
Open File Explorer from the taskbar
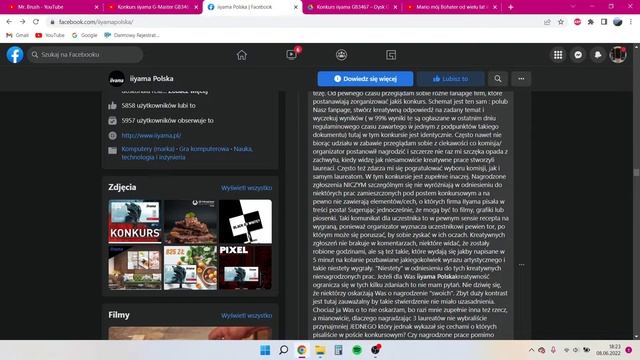pos(320,350)
